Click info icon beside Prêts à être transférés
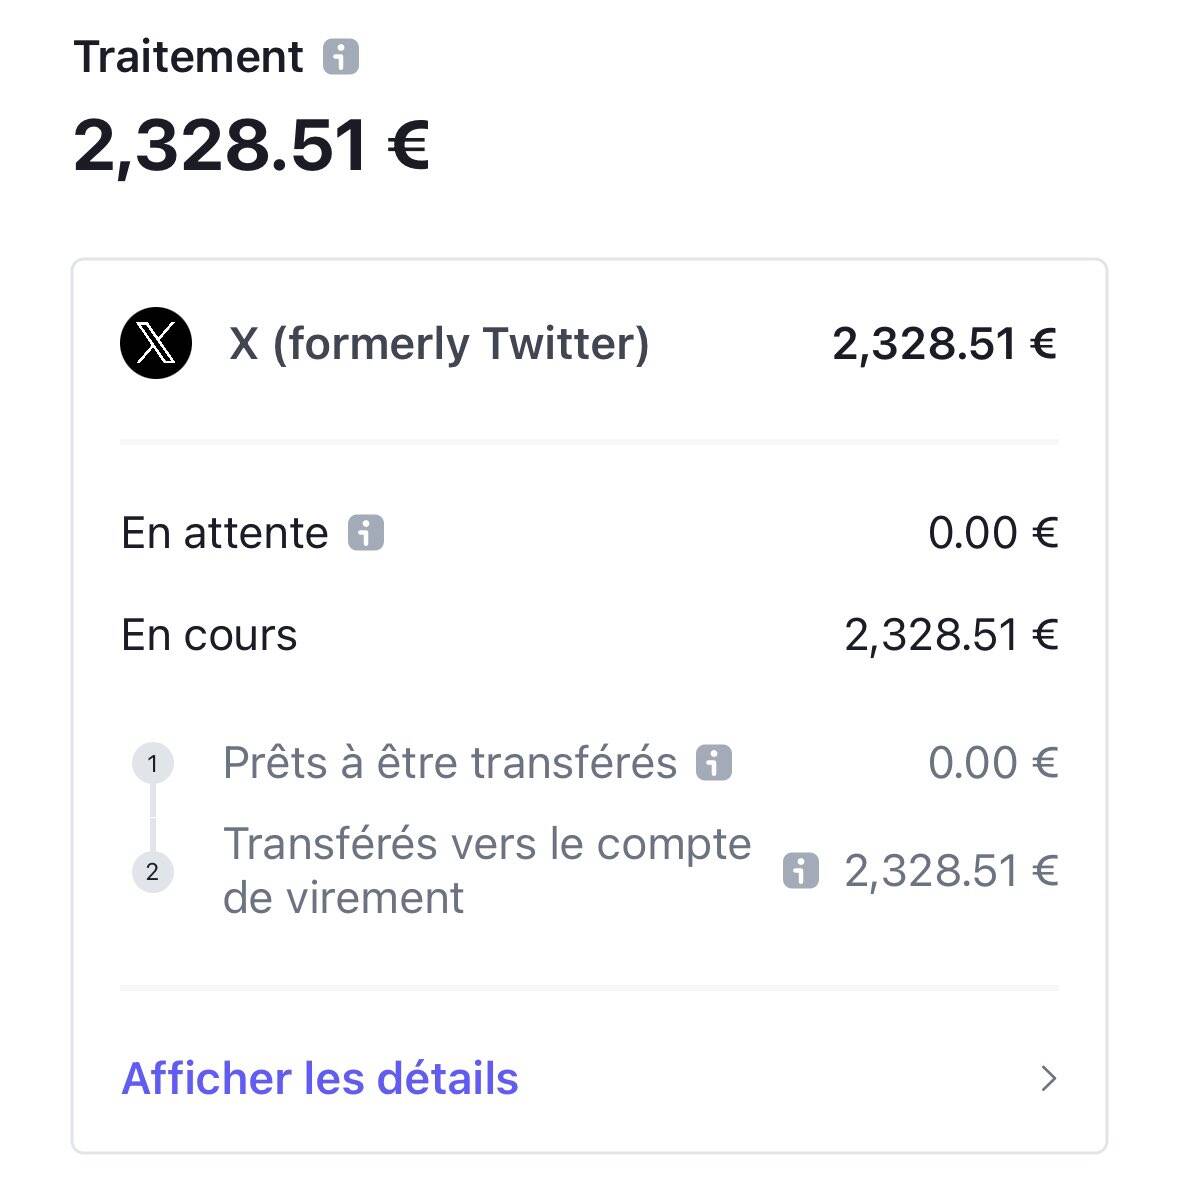This screenshot has width=1179, height=1194. 714,763
